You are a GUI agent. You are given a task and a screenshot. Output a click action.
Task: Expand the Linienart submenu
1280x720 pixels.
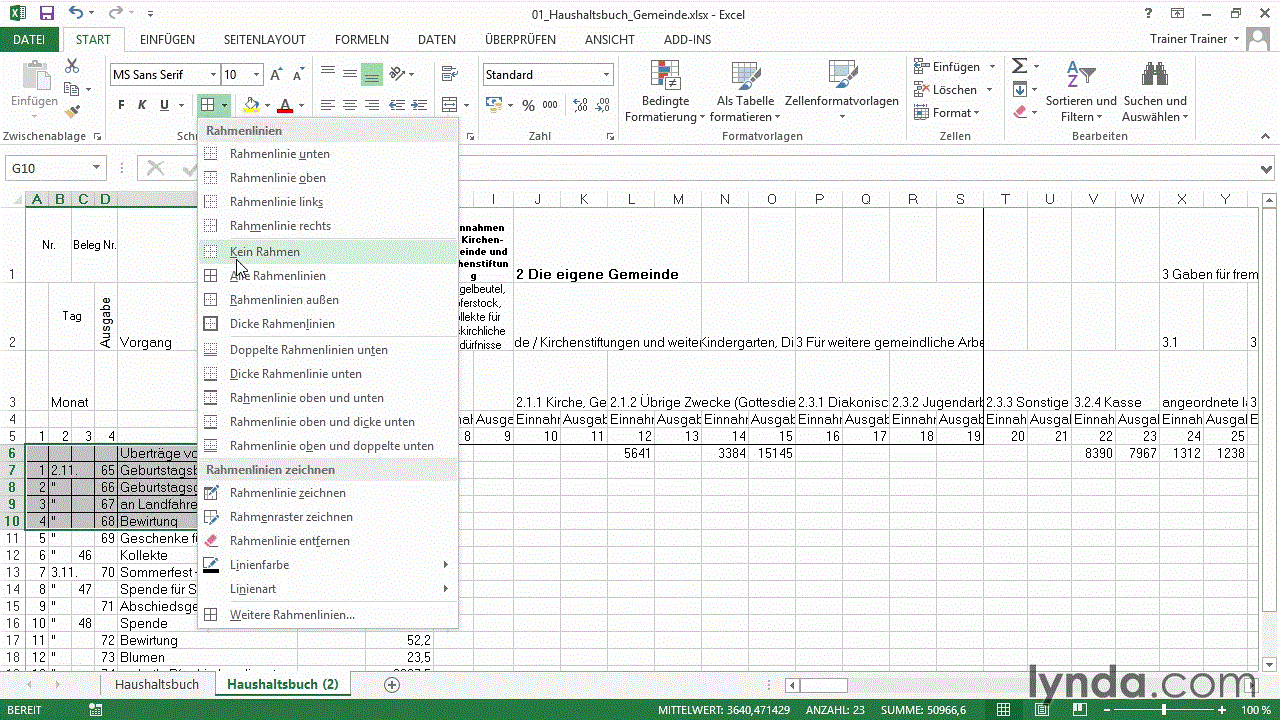tap(328, 589)
